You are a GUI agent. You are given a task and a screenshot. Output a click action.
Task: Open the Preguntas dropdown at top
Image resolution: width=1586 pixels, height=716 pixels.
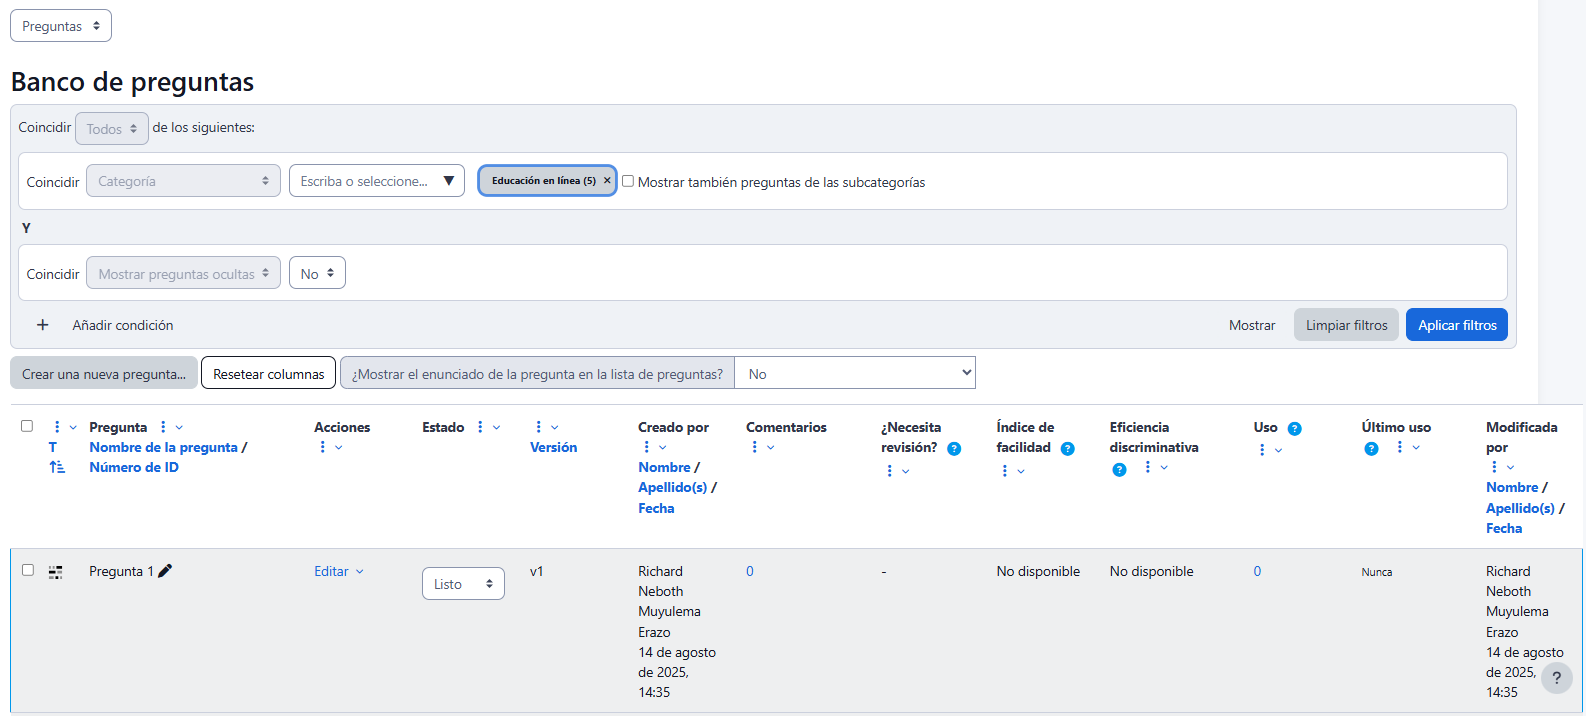[61, 26]
